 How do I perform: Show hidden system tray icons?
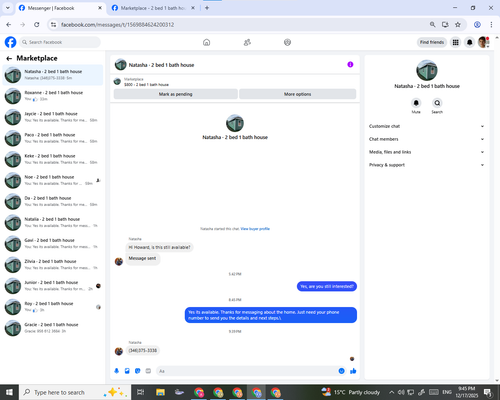point(391,392)
